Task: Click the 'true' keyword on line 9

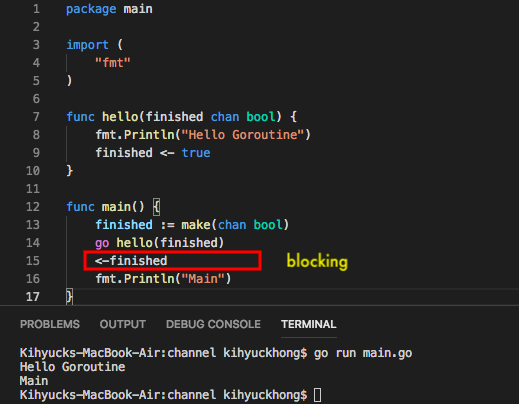Action: [196, 153]
